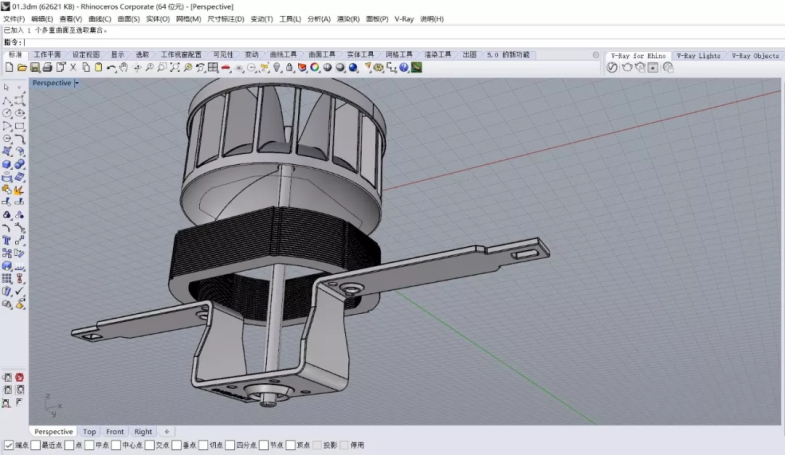
Task: Open the 可见性 toolbar tab
Action: pos(223,55)
